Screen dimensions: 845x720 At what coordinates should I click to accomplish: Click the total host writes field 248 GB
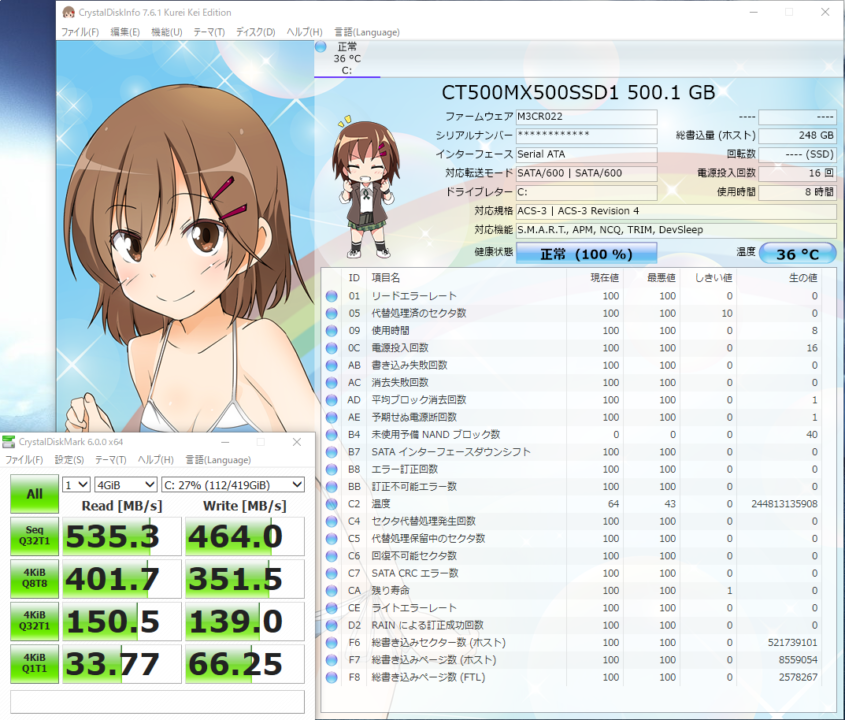[x=798, y=135]
